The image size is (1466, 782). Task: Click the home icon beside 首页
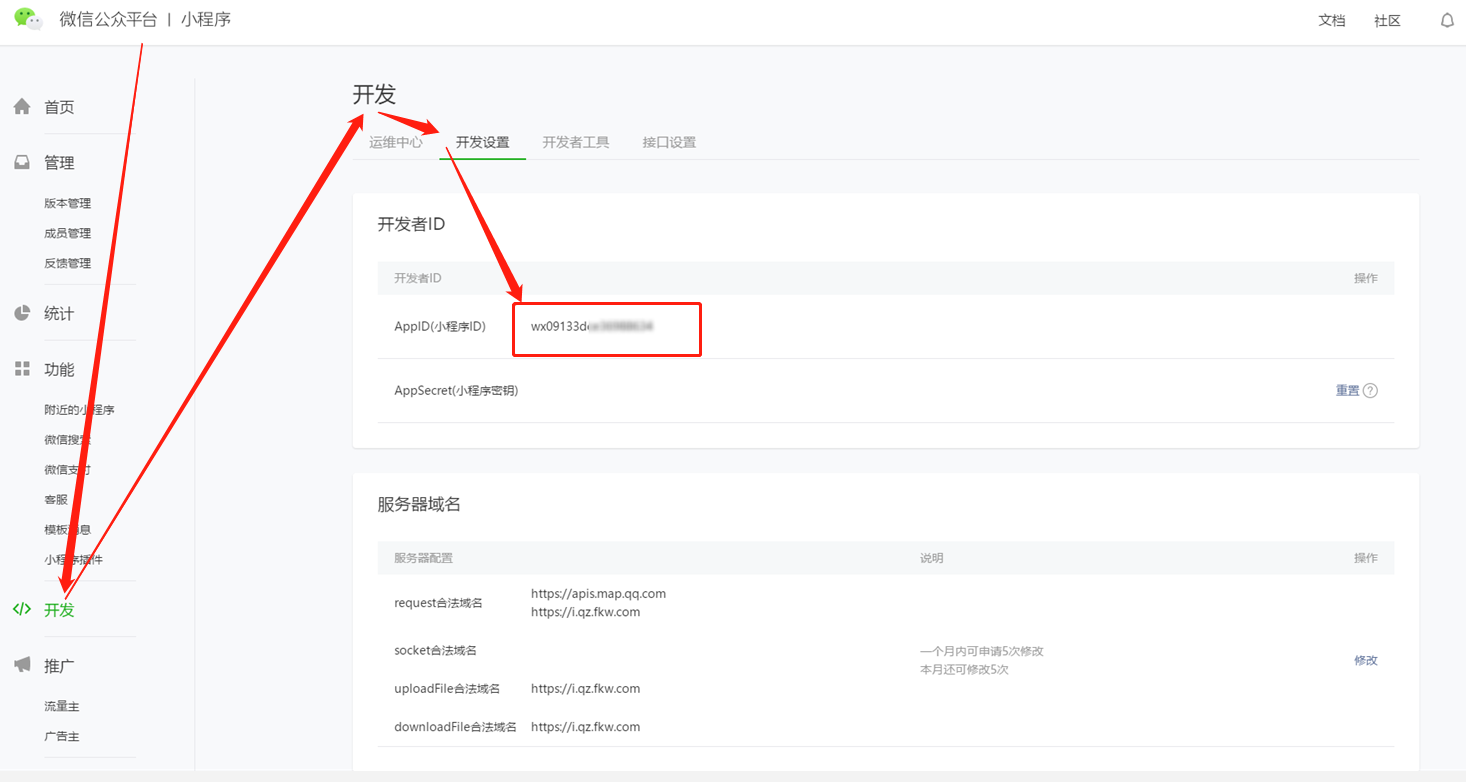[22, 107]
